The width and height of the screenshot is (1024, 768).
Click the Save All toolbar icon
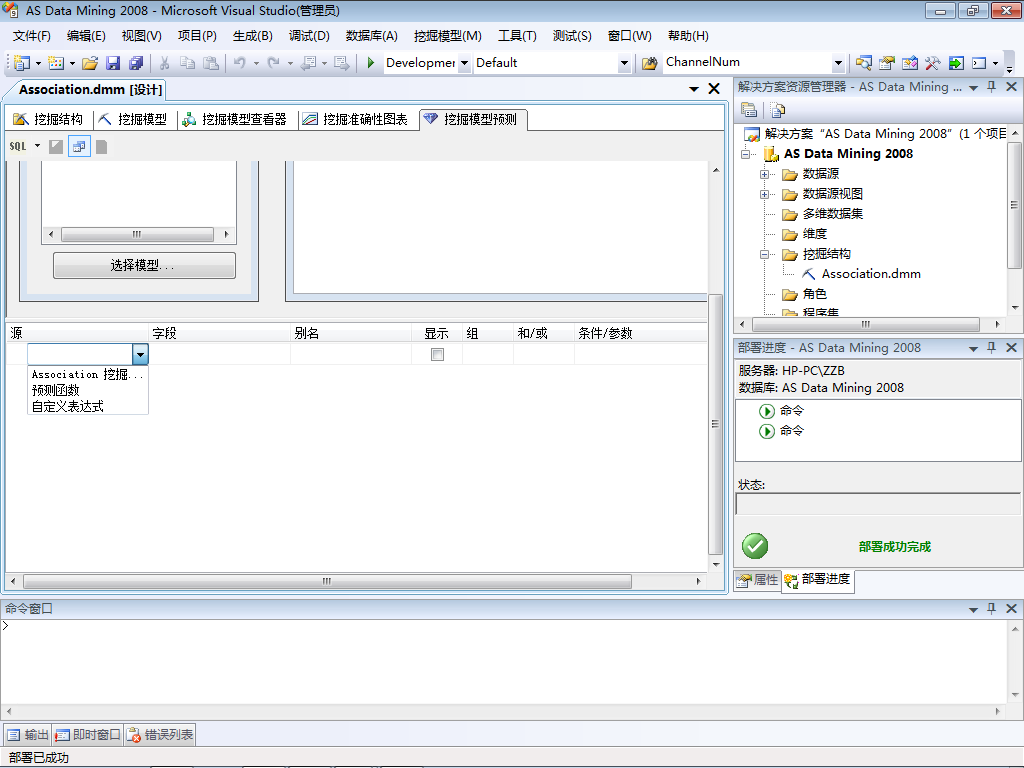(136, 63)
